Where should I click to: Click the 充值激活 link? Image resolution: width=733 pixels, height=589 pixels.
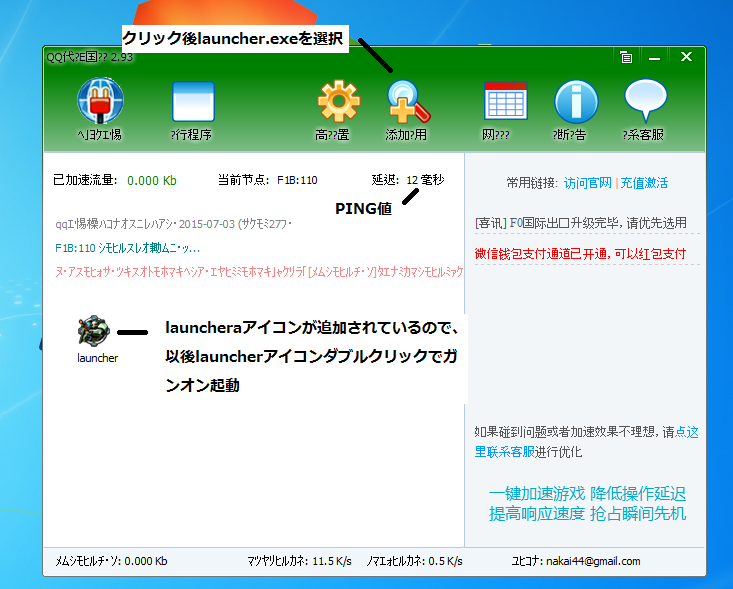coord(644,183)
